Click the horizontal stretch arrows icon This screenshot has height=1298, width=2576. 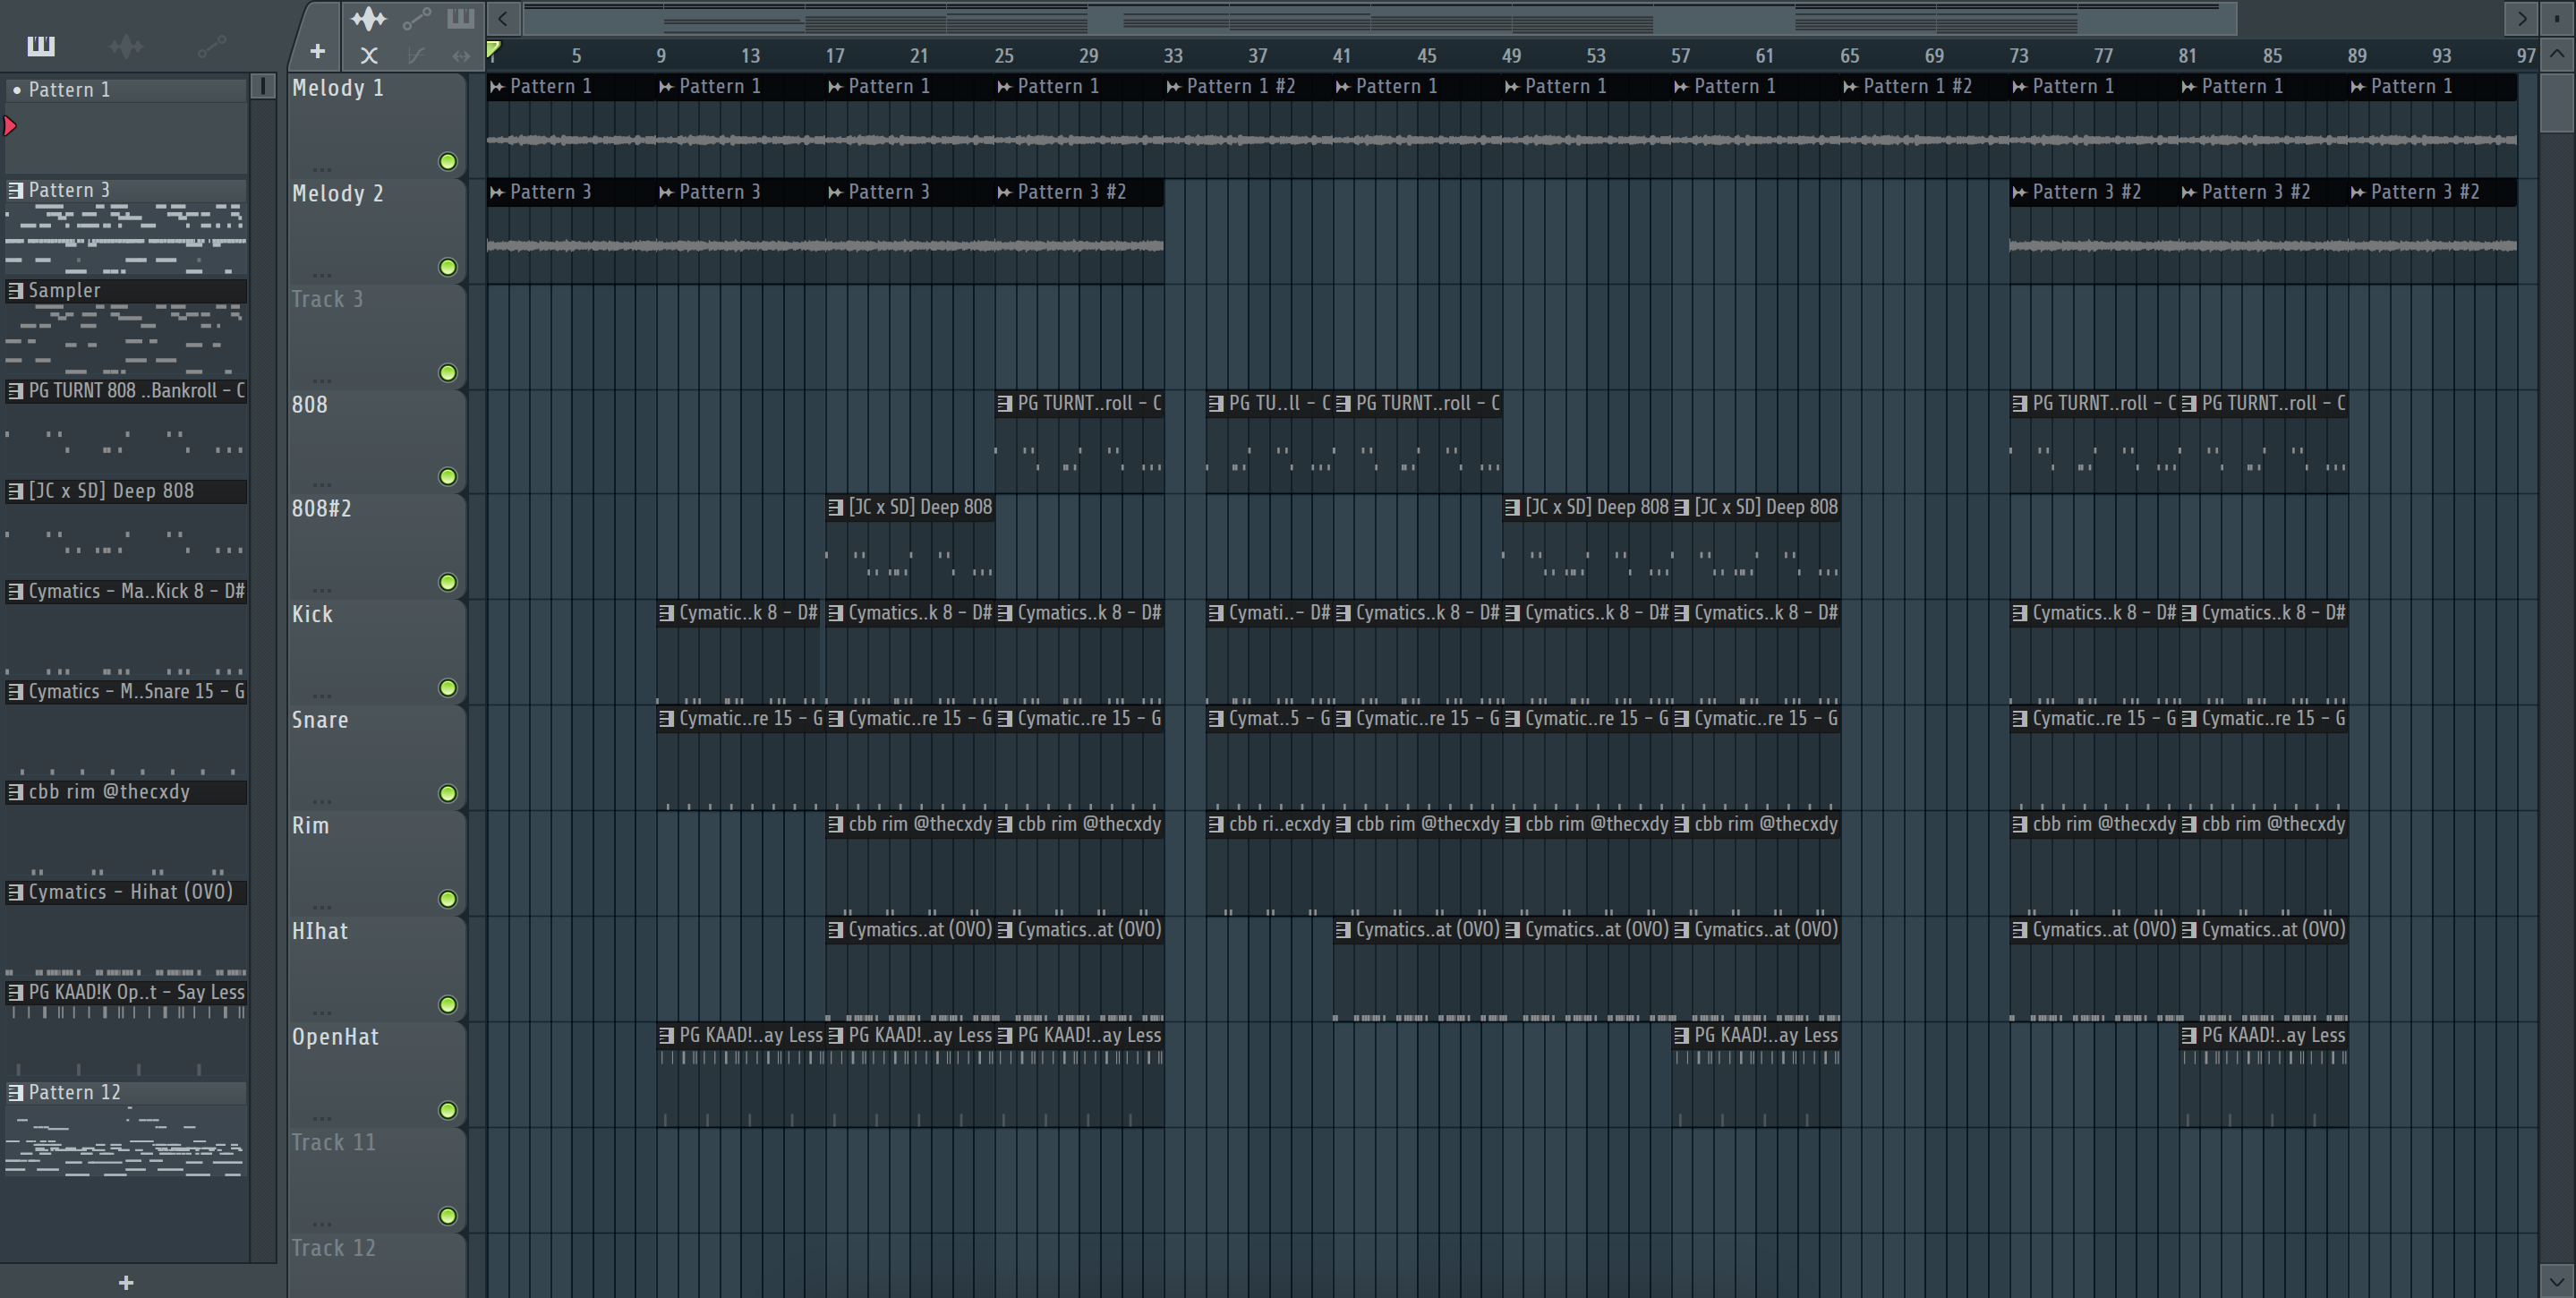(x=460, y=56)
